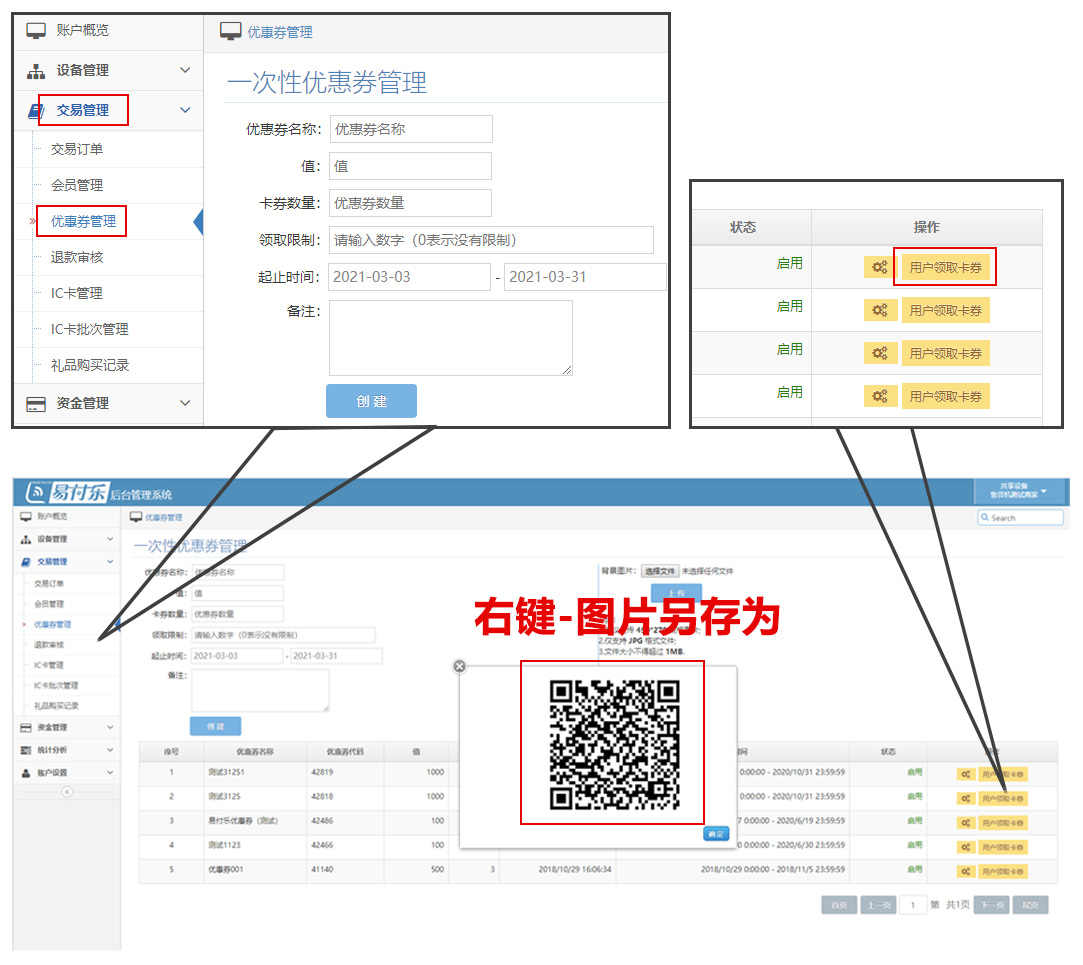The height and width of the screenshot is (965, 1083).
Task: Click the 优惠券代码 column header in table
Action: coord(345,752)
